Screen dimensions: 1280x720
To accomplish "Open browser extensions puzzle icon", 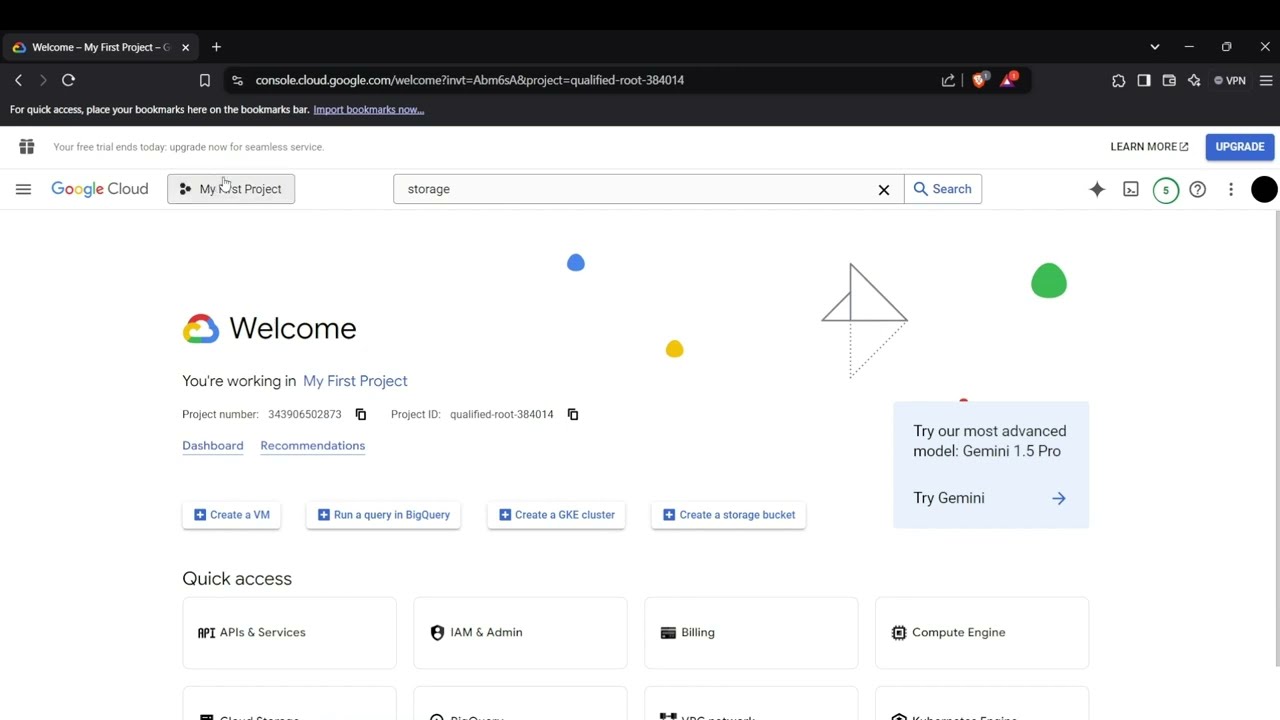I will pos(1119,80).
